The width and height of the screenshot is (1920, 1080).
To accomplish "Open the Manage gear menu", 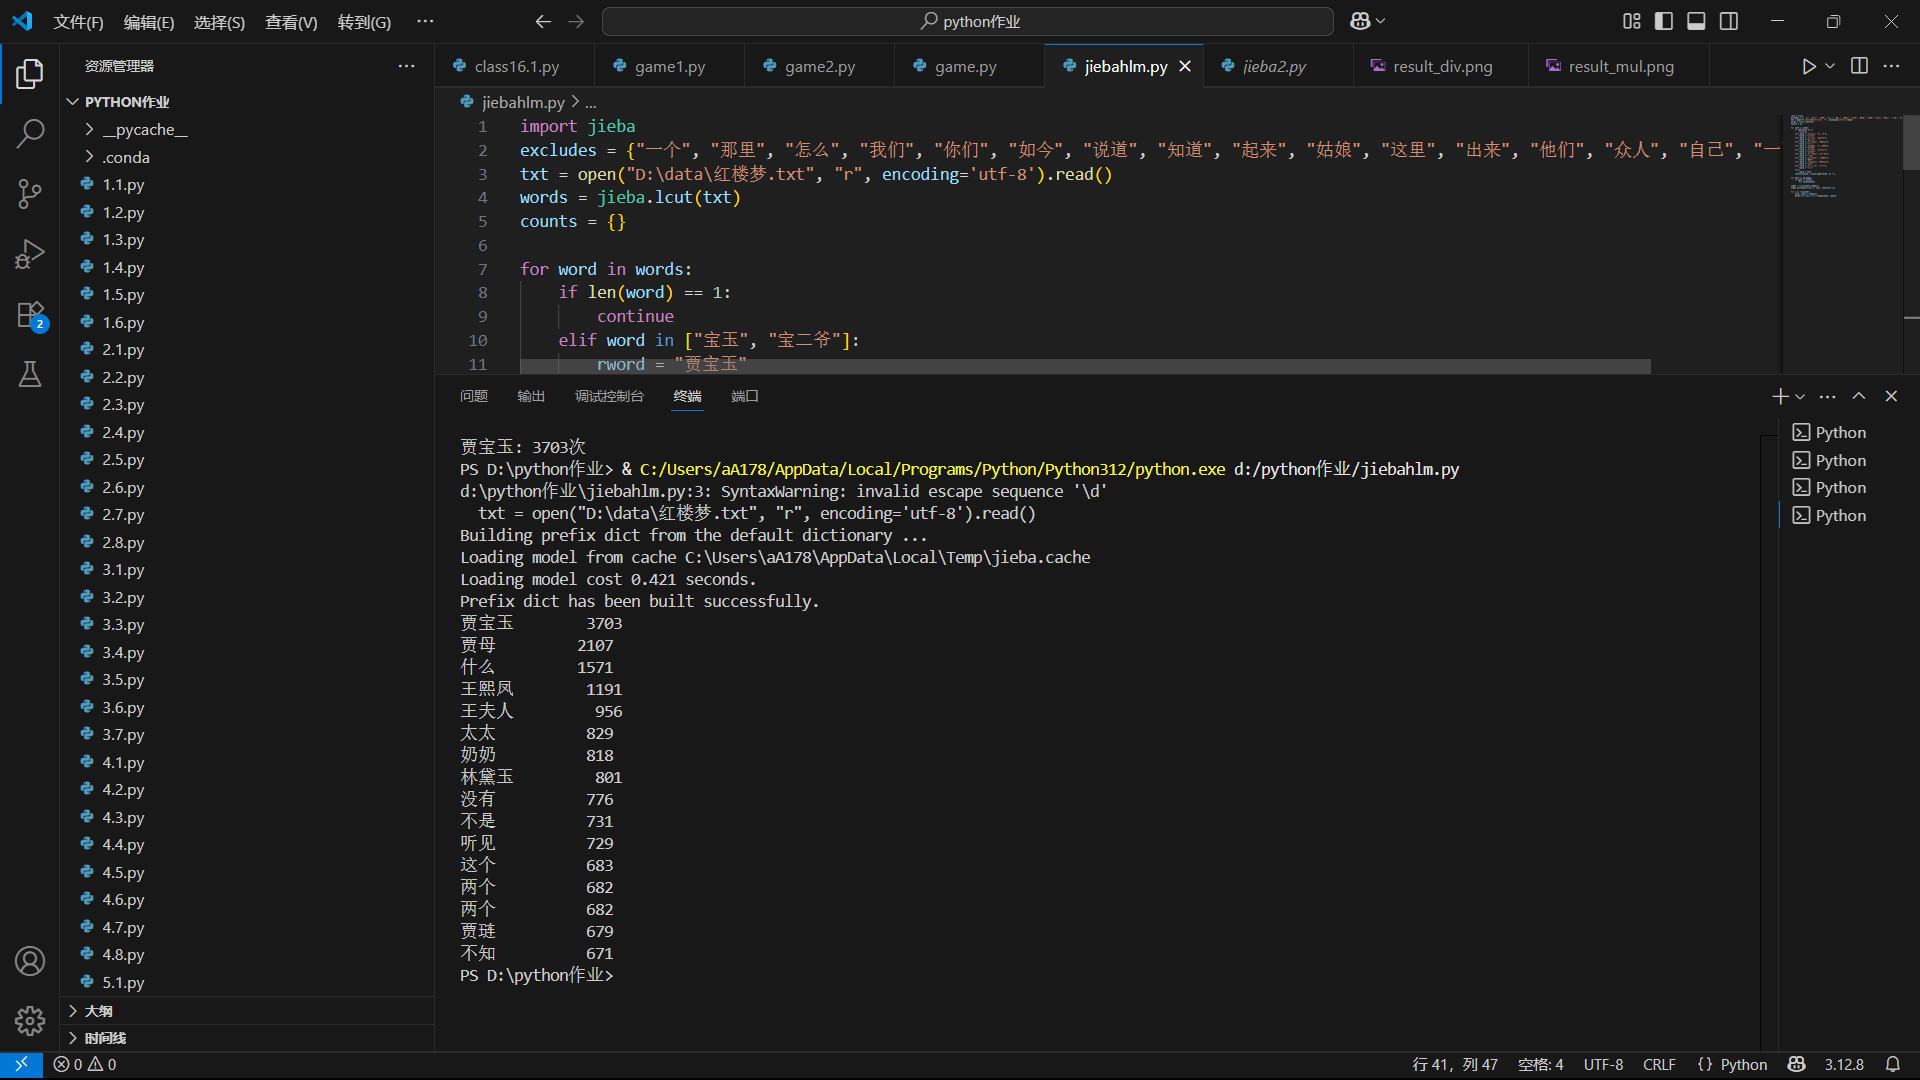I will [30, 1020].
